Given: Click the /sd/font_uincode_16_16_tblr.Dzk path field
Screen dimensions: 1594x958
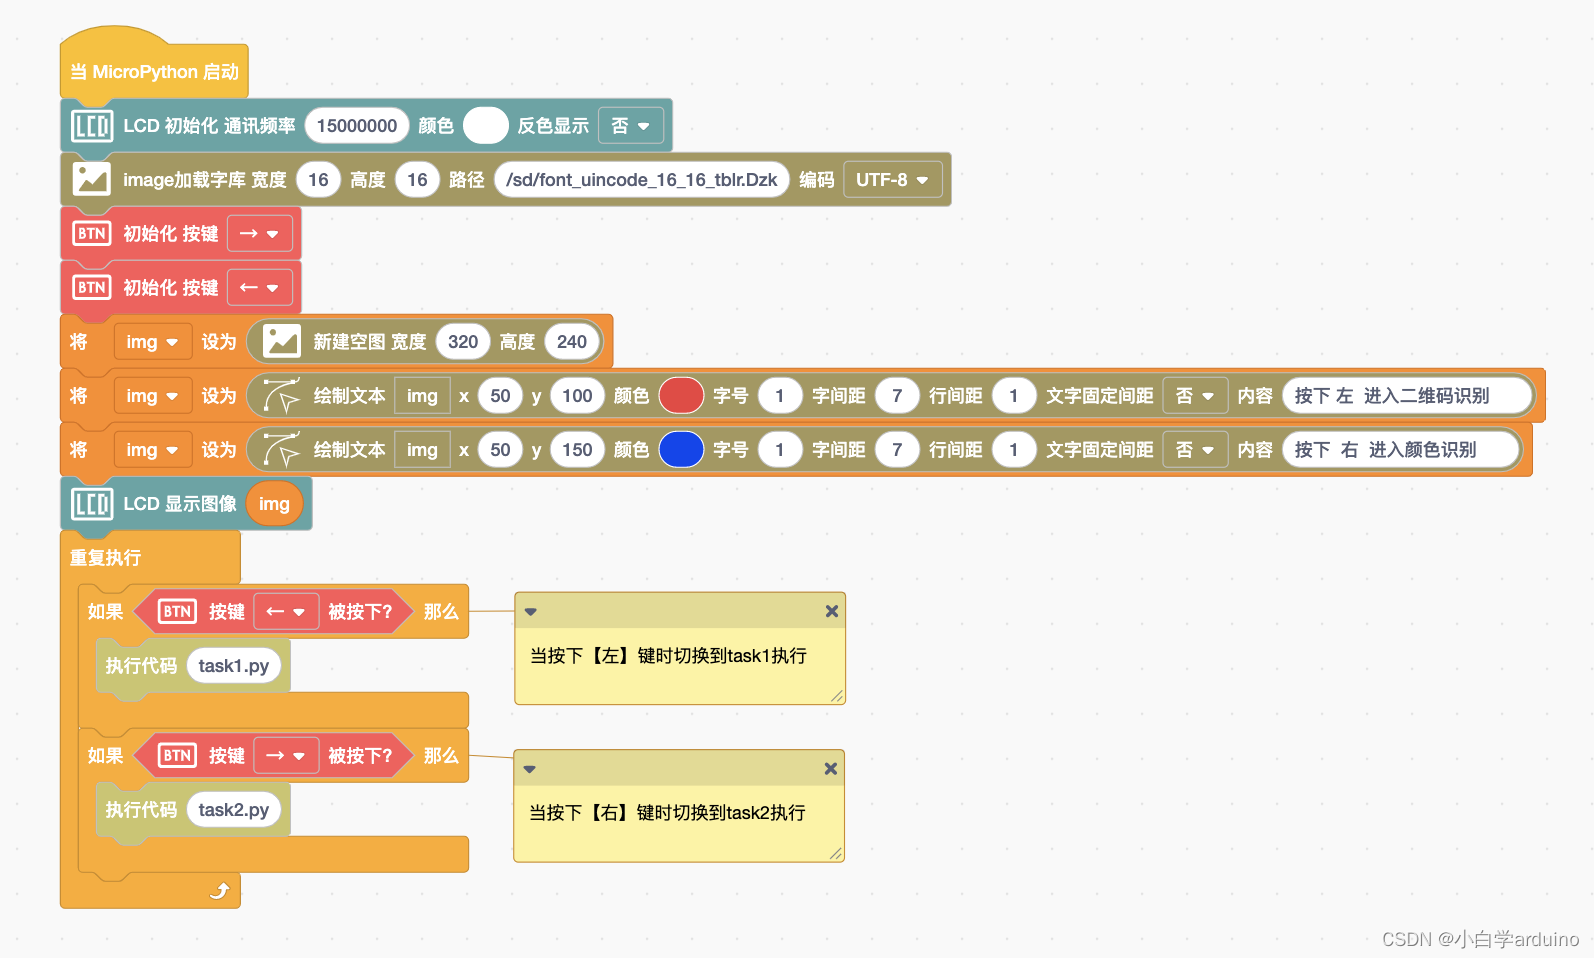Looking at the screenshot, I should [x=642, y=180].
